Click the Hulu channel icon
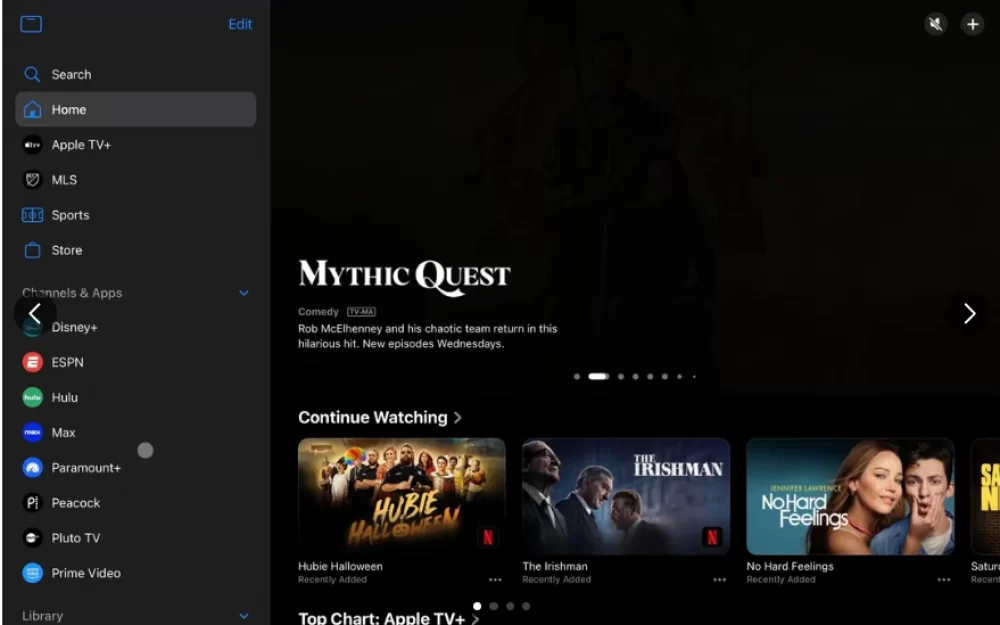This screenshot has height=625, width=1000. pyautogui.click(x=33, y=397)
